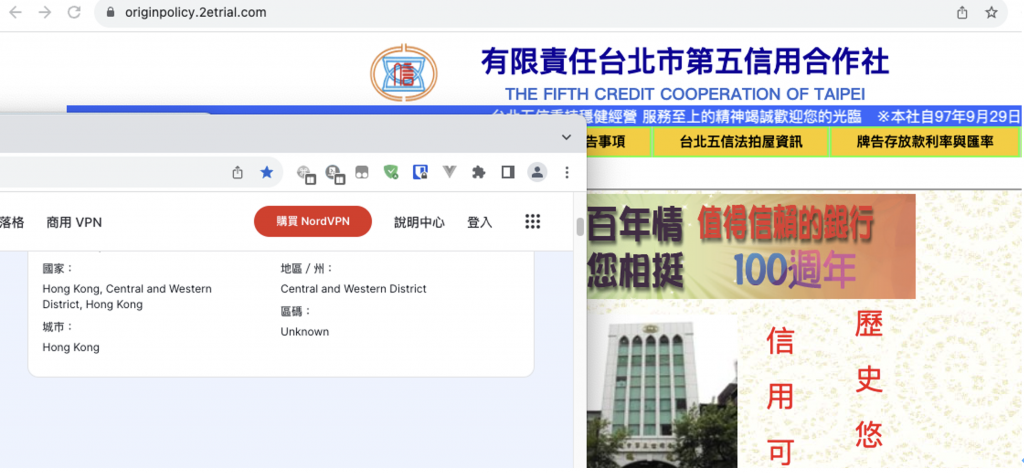Open the nine-dot apps grid icon

[x=533, y=221]
